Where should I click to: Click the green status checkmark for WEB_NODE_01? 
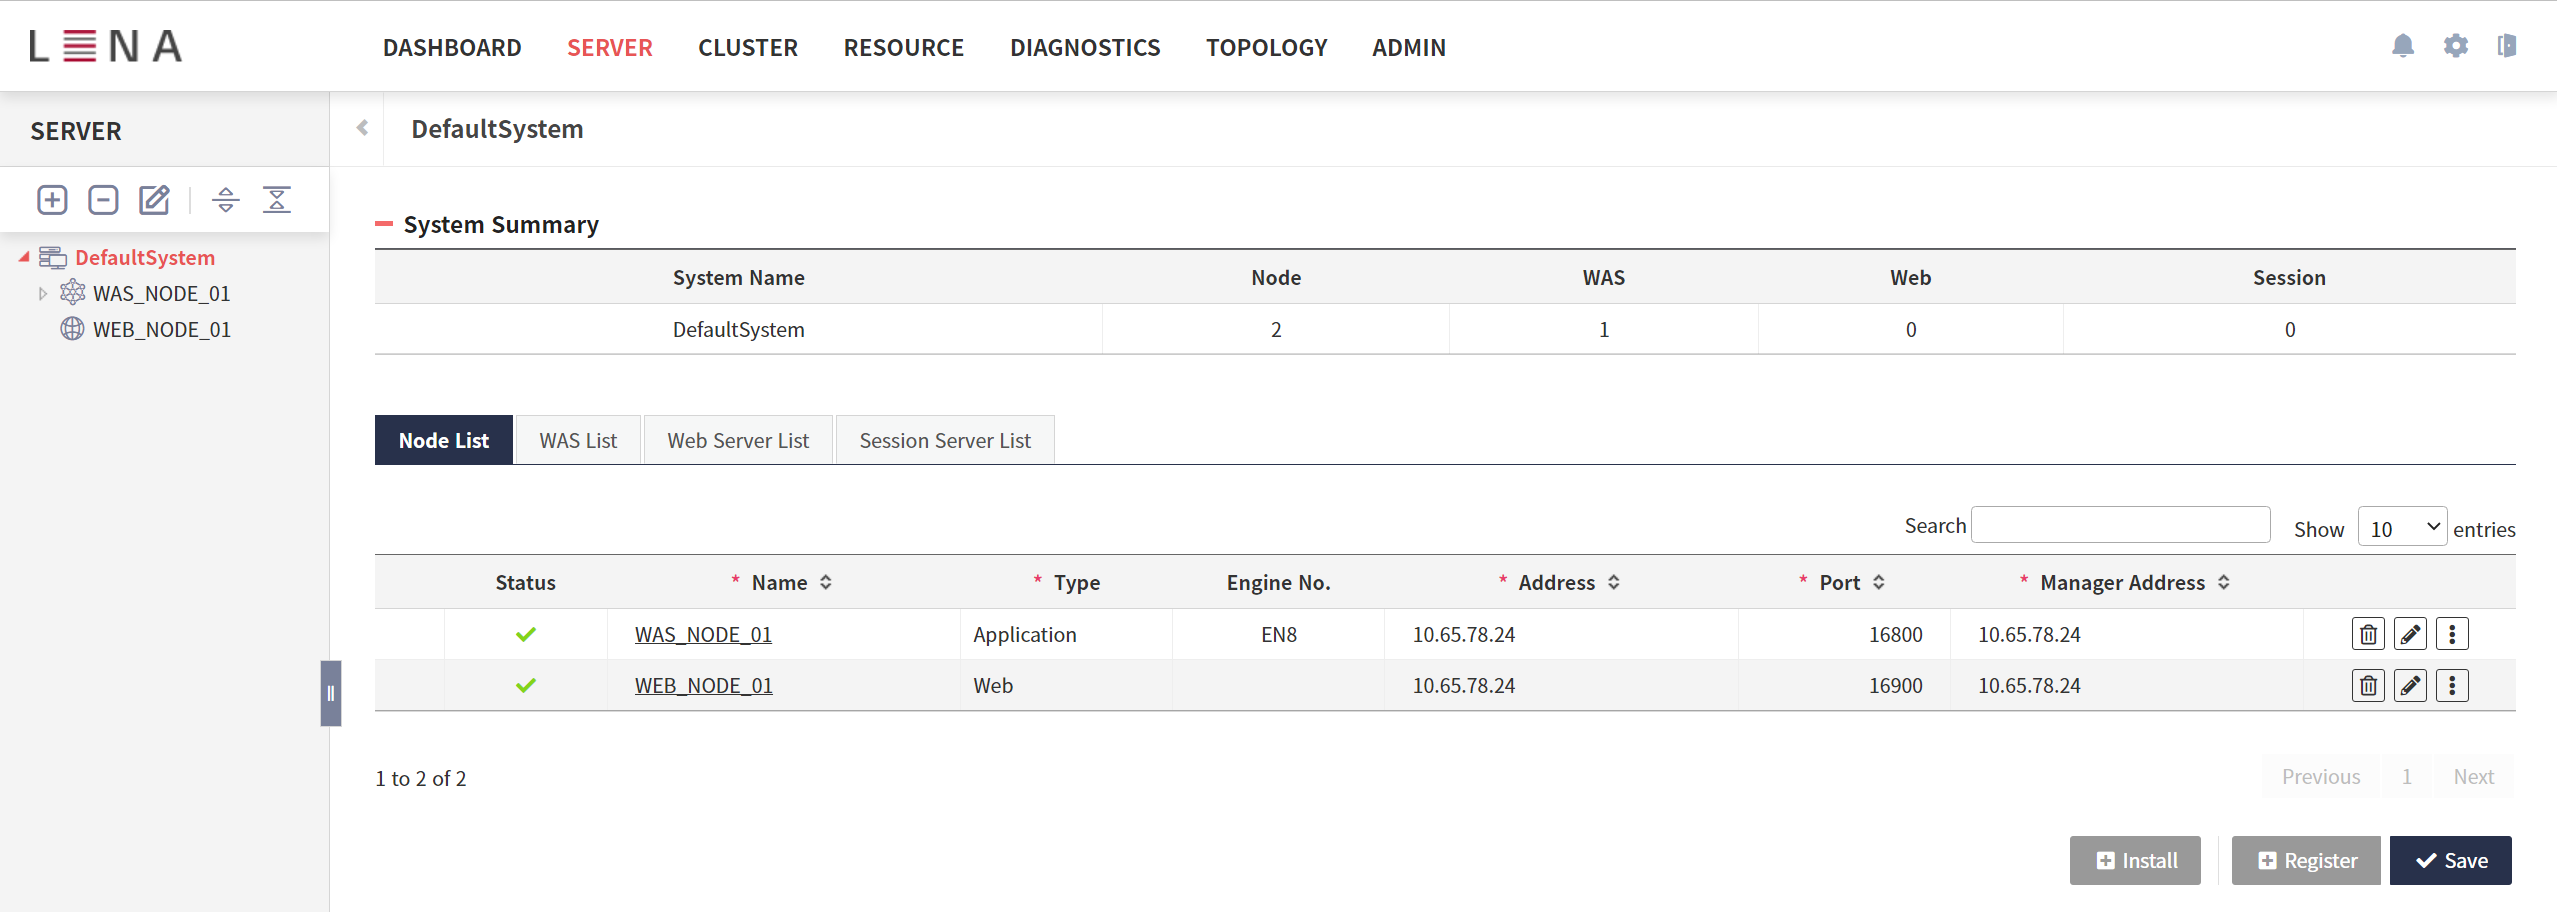coord(526,685)
